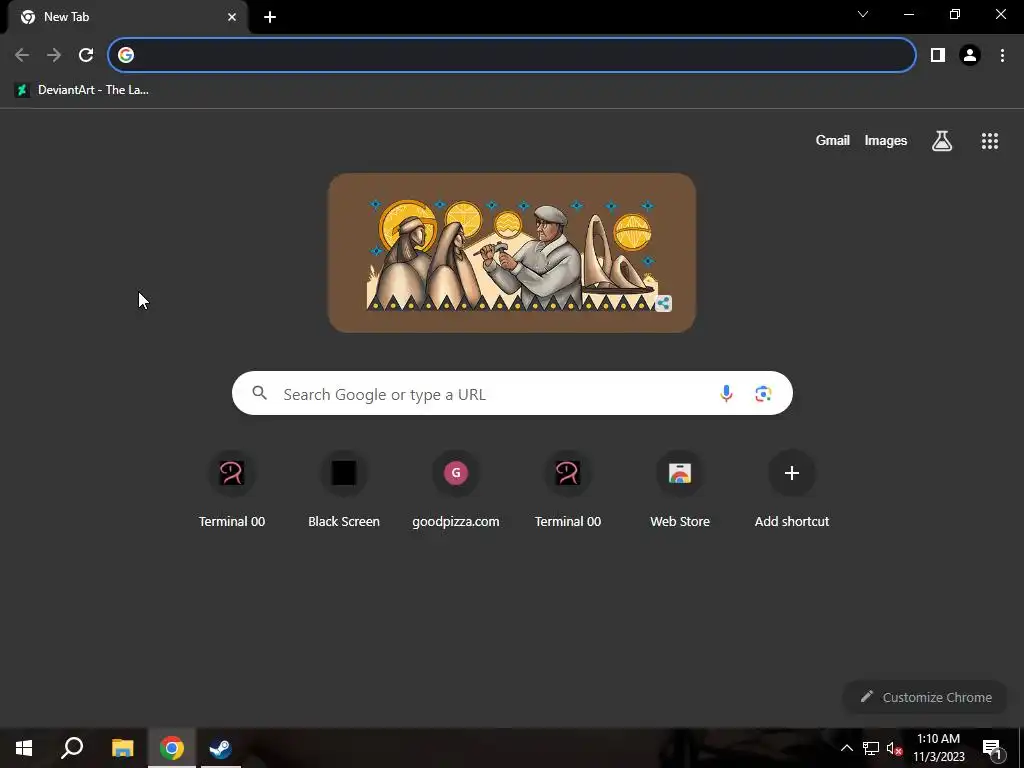Screen dimensions: 1024x768
Task: Search by image with Google Lens icon
Action: coord(763,393)
